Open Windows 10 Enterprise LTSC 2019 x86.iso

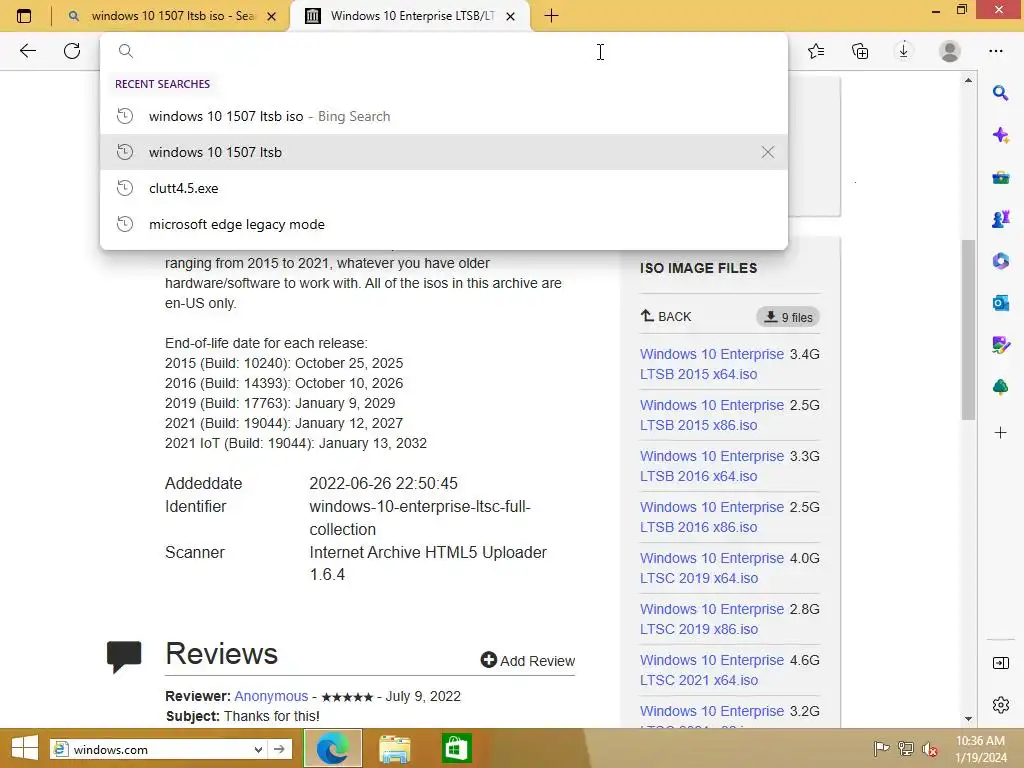click(x=712, y=618)
